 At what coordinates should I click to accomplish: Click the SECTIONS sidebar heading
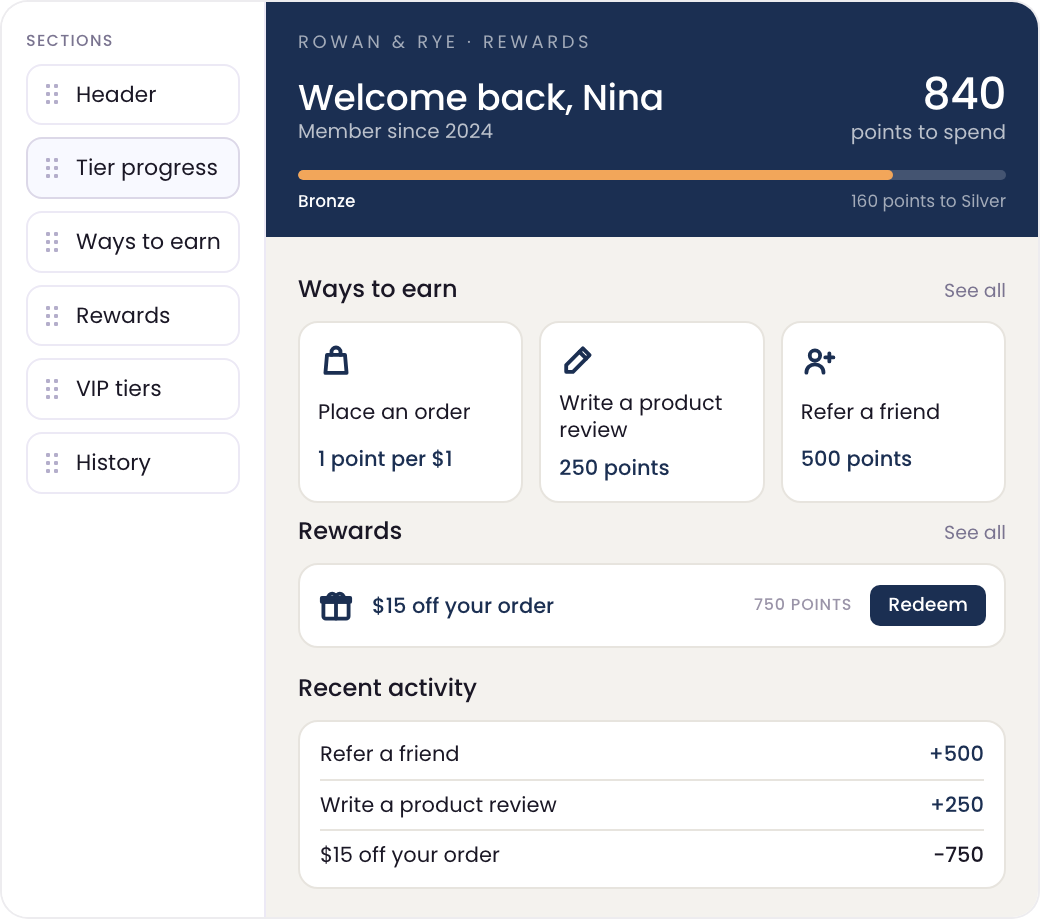(x=69, y=40)
